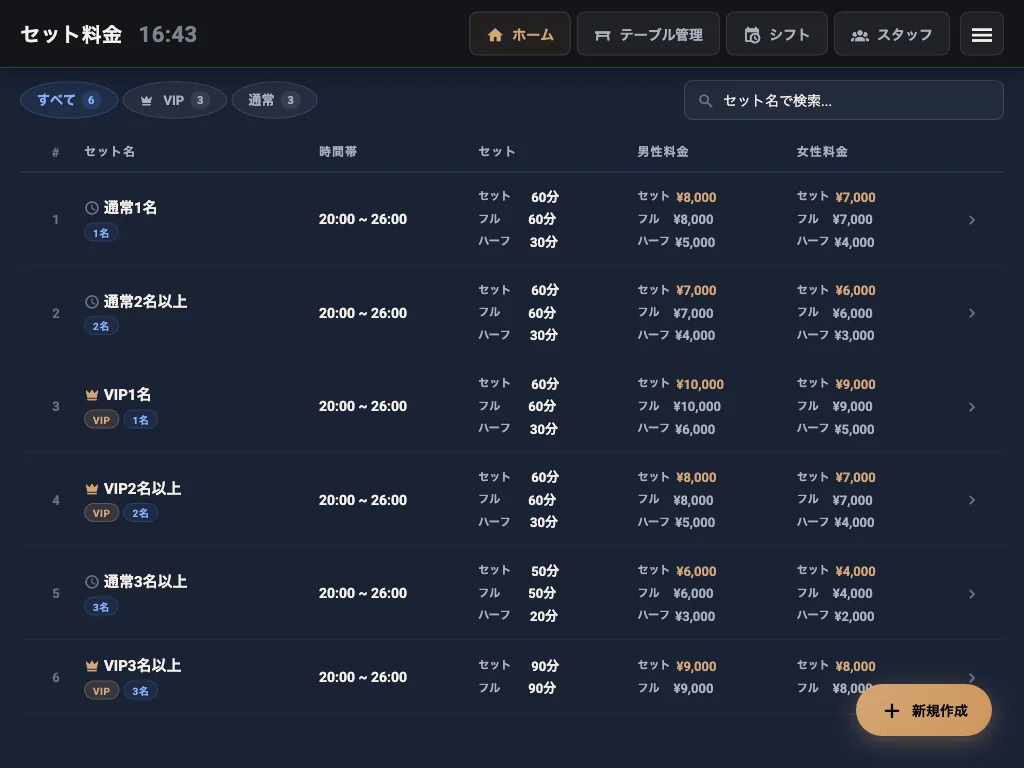This screenshot has width=1024, height=768.
Task: Click the VIP badge under VIP1名
Action: pyautogui.click(x=101, y=420)
